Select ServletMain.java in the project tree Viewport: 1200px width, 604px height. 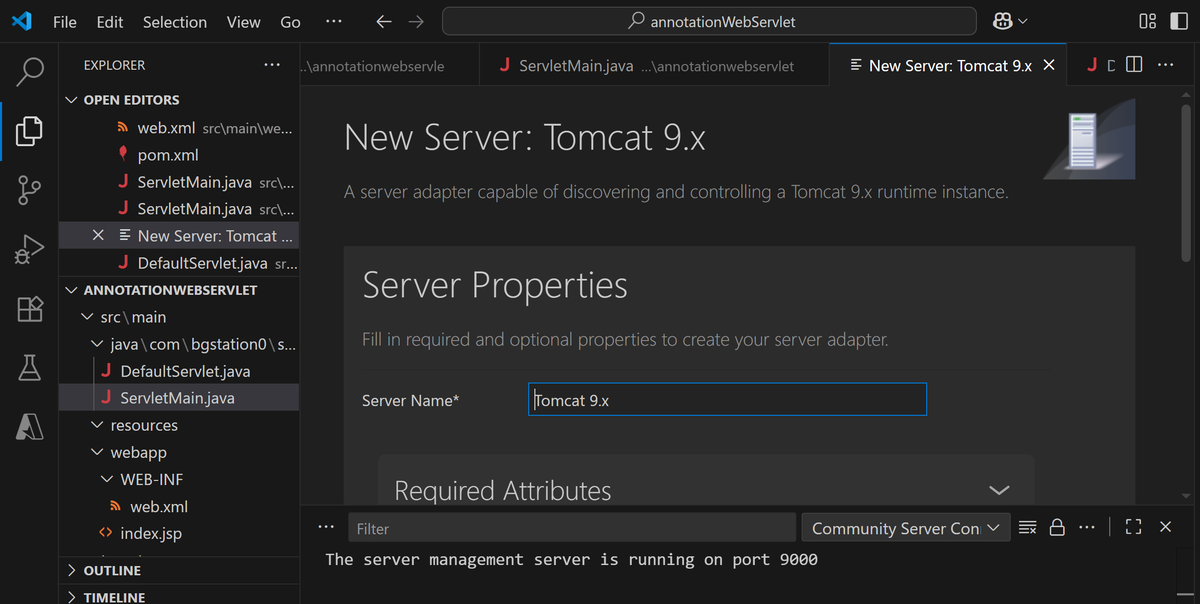[x=179, y=398]
